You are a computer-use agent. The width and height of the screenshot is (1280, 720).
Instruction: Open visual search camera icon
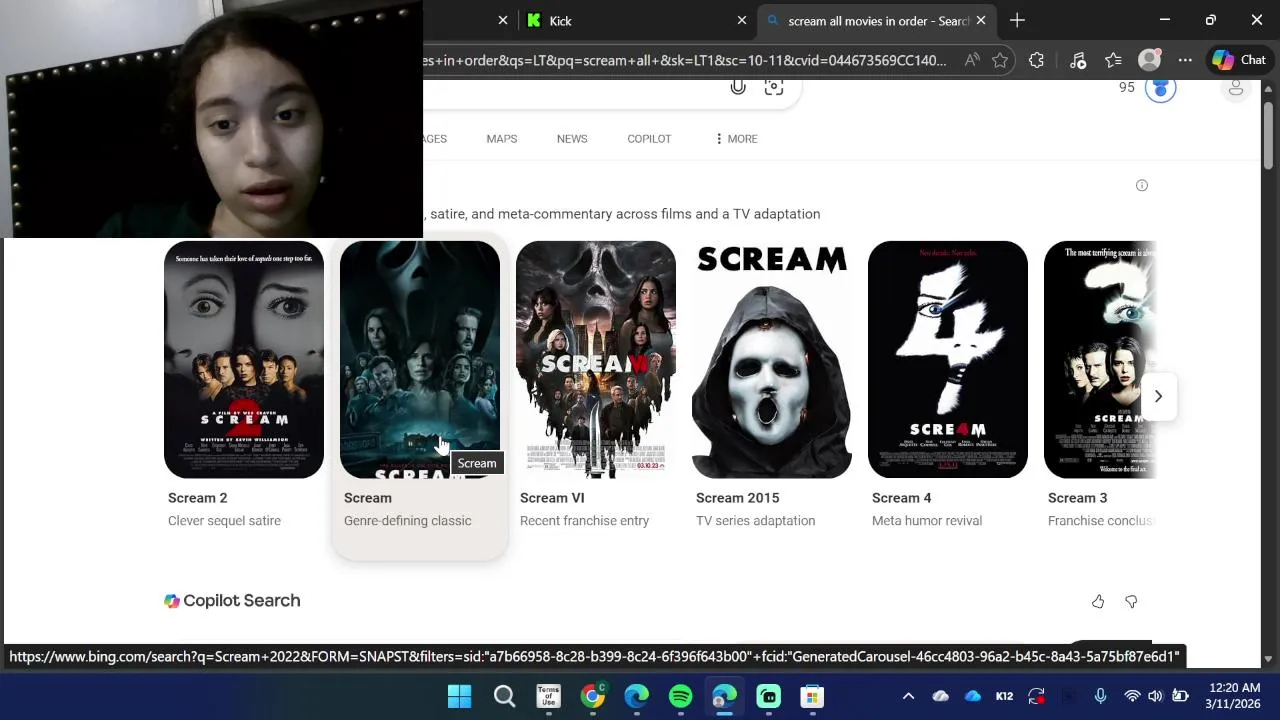(774, 87)
